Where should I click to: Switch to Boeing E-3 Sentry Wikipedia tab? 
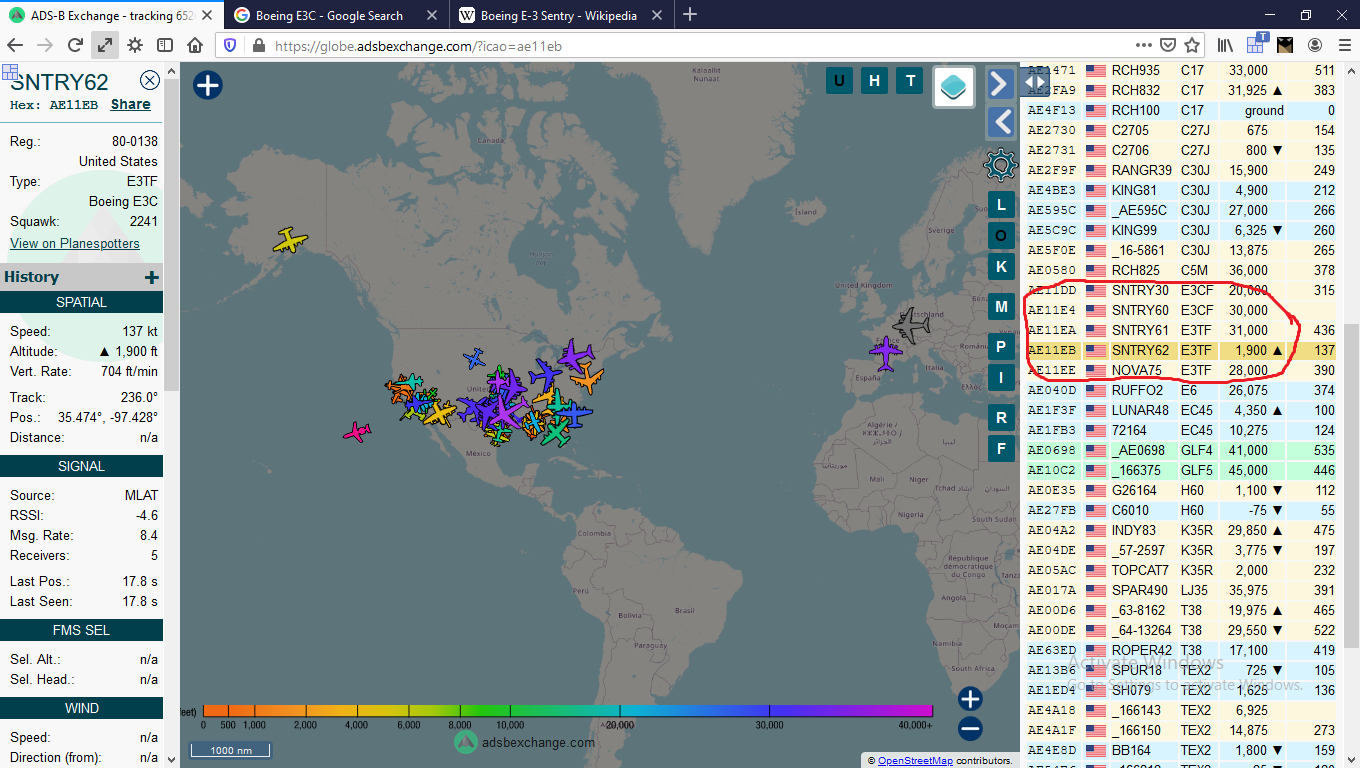pos(563,15)
